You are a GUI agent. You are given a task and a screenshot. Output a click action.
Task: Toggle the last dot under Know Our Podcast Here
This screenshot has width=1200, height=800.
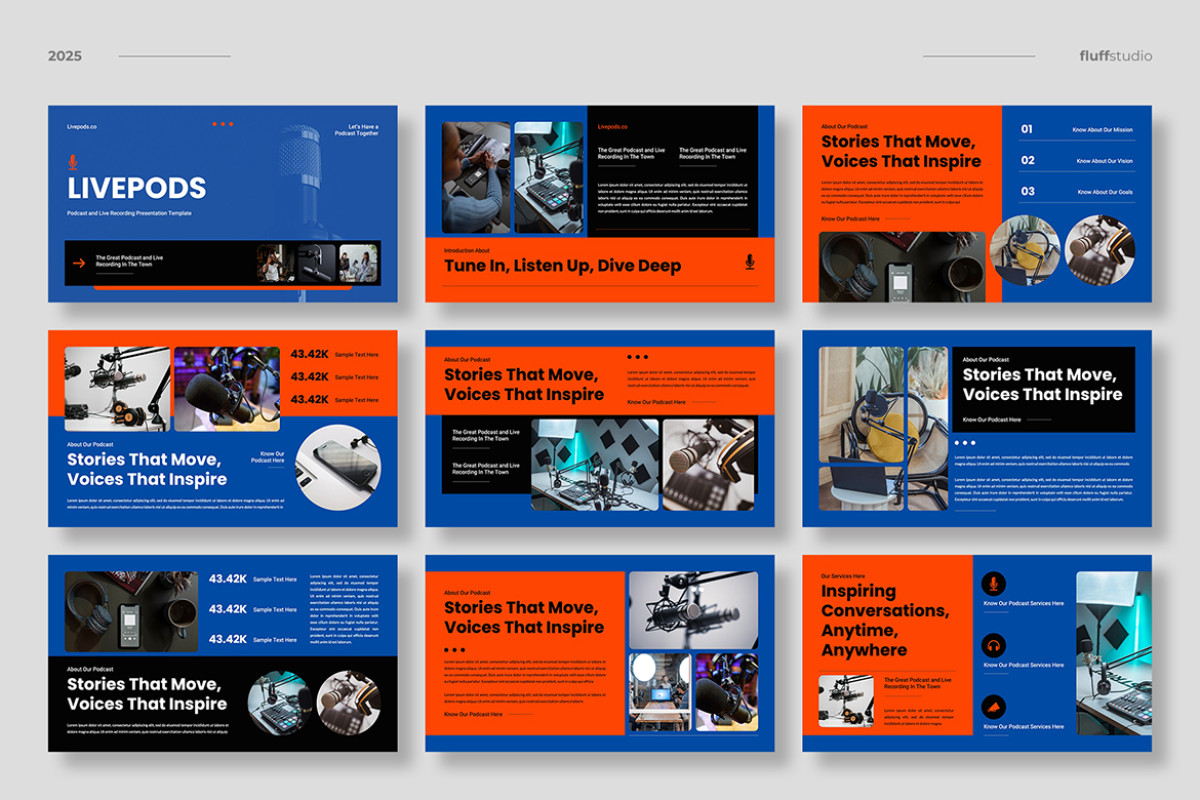click(973, 443)
